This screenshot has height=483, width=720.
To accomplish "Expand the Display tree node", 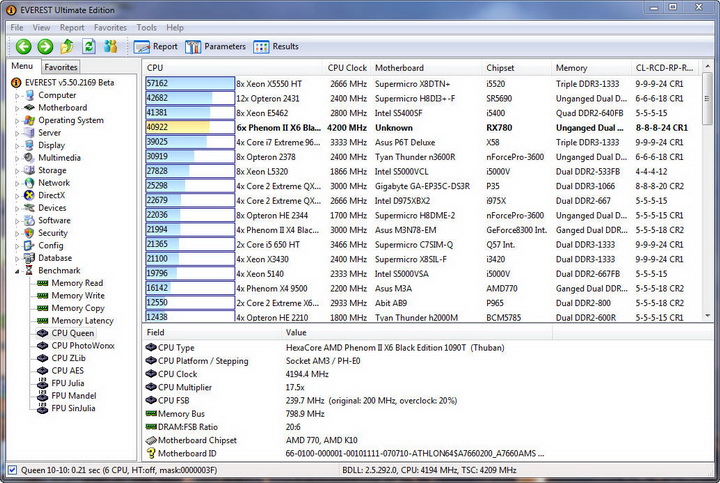I will 17,146.
